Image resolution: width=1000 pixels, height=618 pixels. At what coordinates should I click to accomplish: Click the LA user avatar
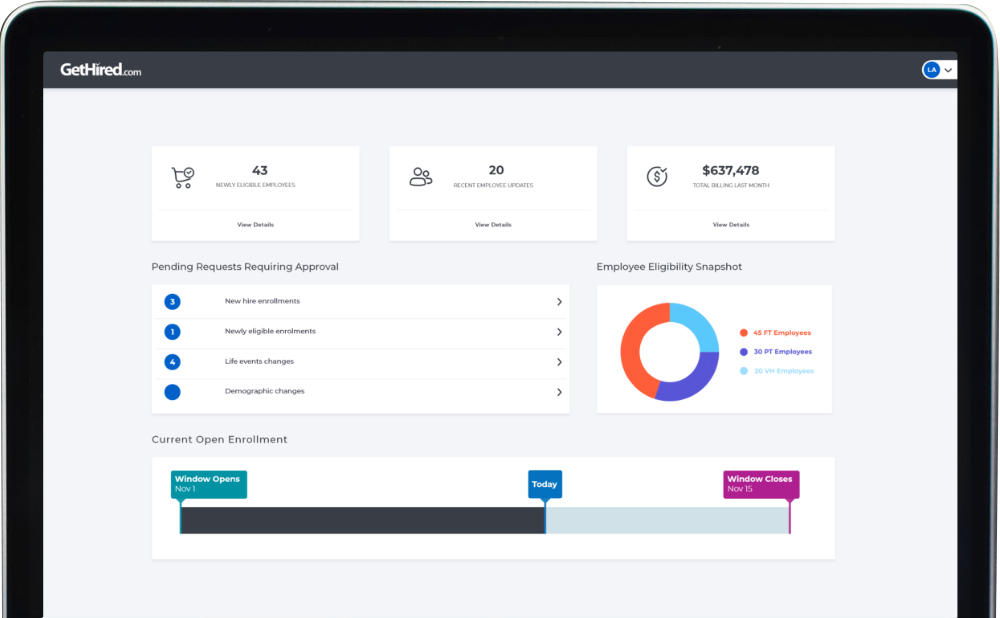[x=931, y=70]
